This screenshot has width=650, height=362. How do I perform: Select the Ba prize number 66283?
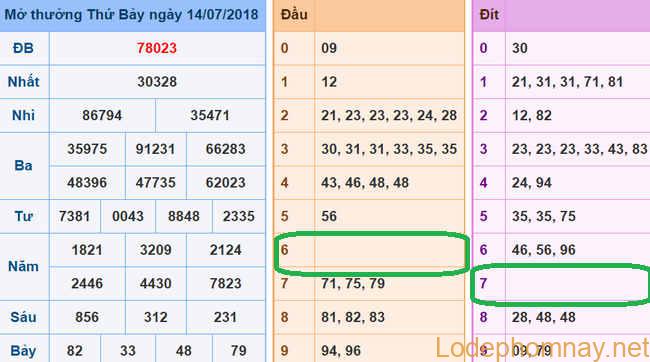[226, 149]
